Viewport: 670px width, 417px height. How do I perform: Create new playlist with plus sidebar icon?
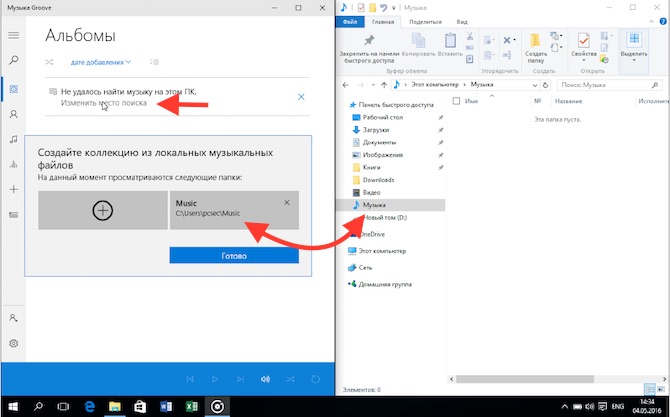coord(14,189)
